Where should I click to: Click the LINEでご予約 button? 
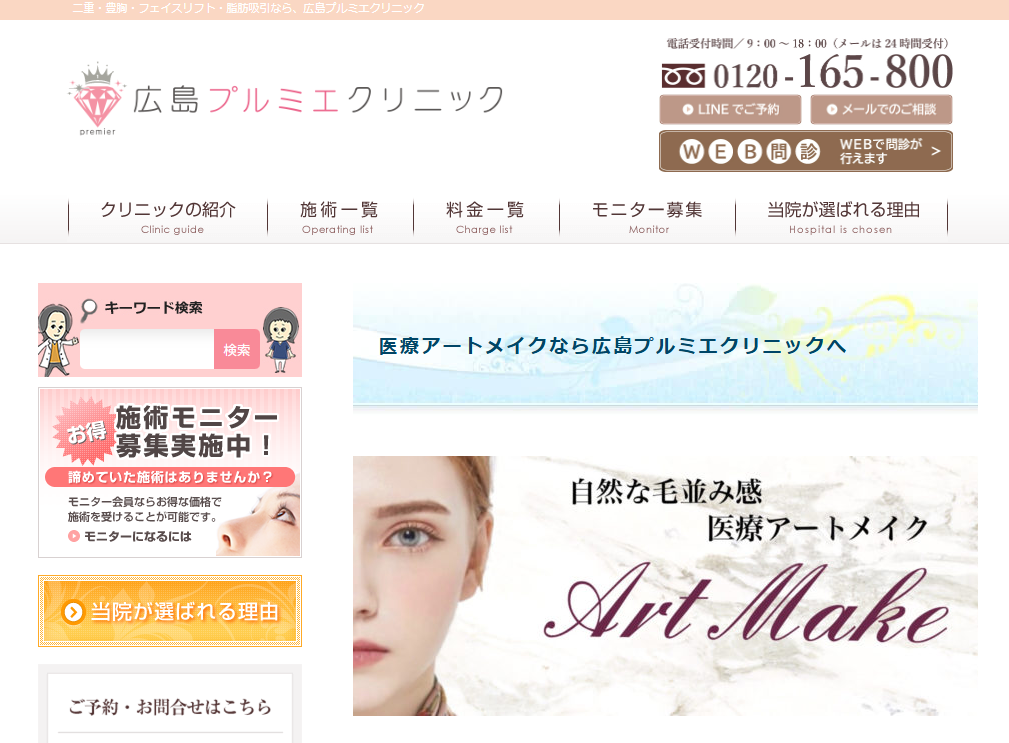coord(730,109)
